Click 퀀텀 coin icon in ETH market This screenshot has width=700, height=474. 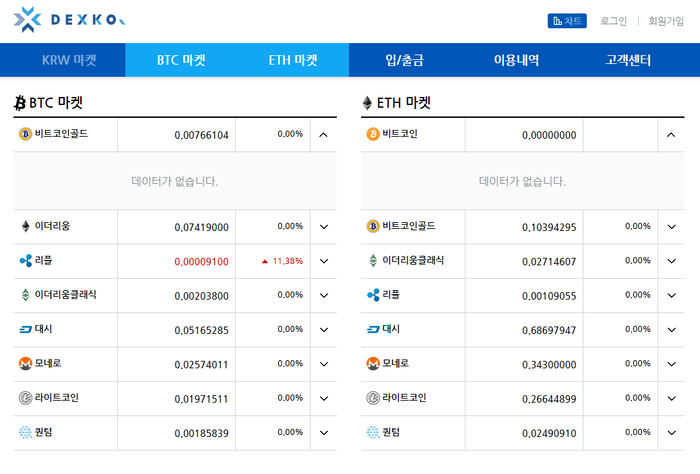pos(373,432)
